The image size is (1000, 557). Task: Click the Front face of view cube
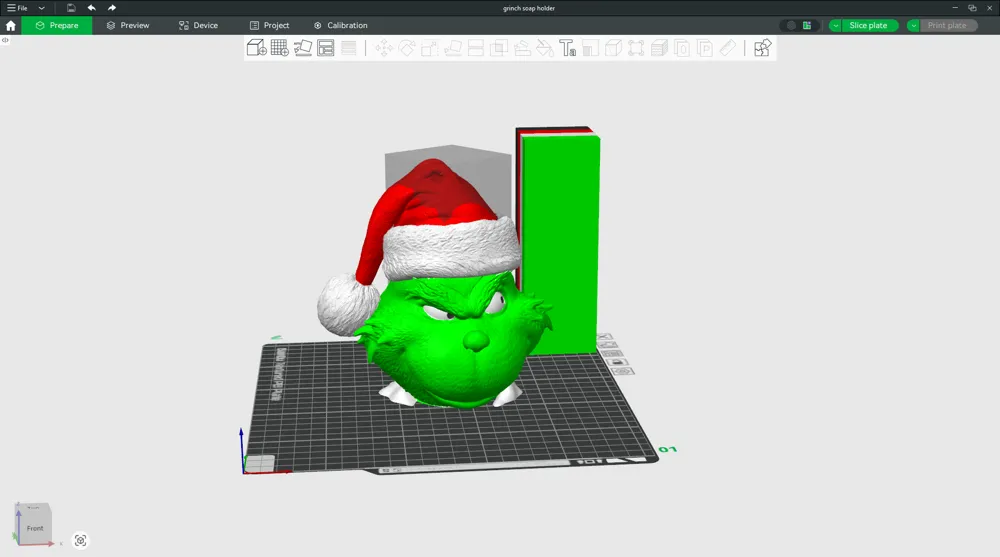34,528
